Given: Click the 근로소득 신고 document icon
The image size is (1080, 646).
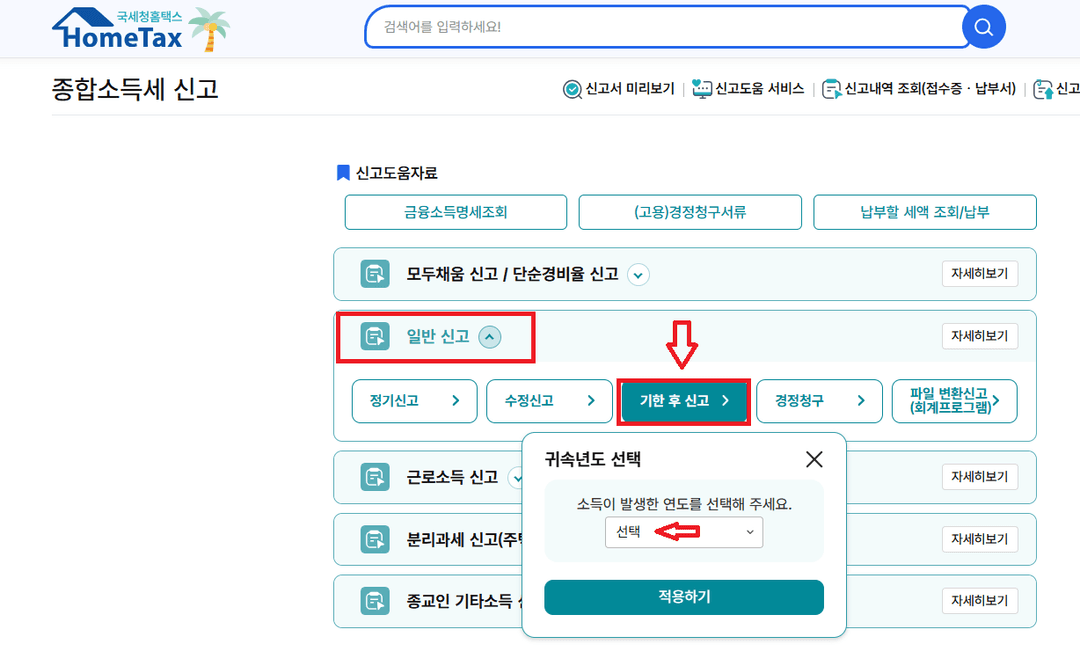Looking at the screenshot, I should pyautogui.click(x=375, y=477).
